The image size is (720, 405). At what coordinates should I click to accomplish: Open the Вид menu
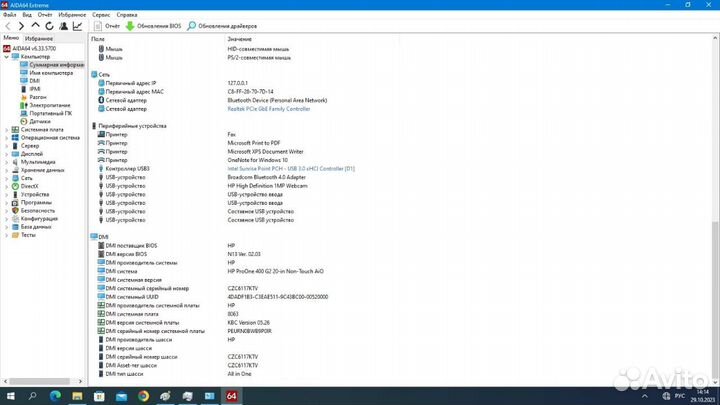(x=27, y=15)
